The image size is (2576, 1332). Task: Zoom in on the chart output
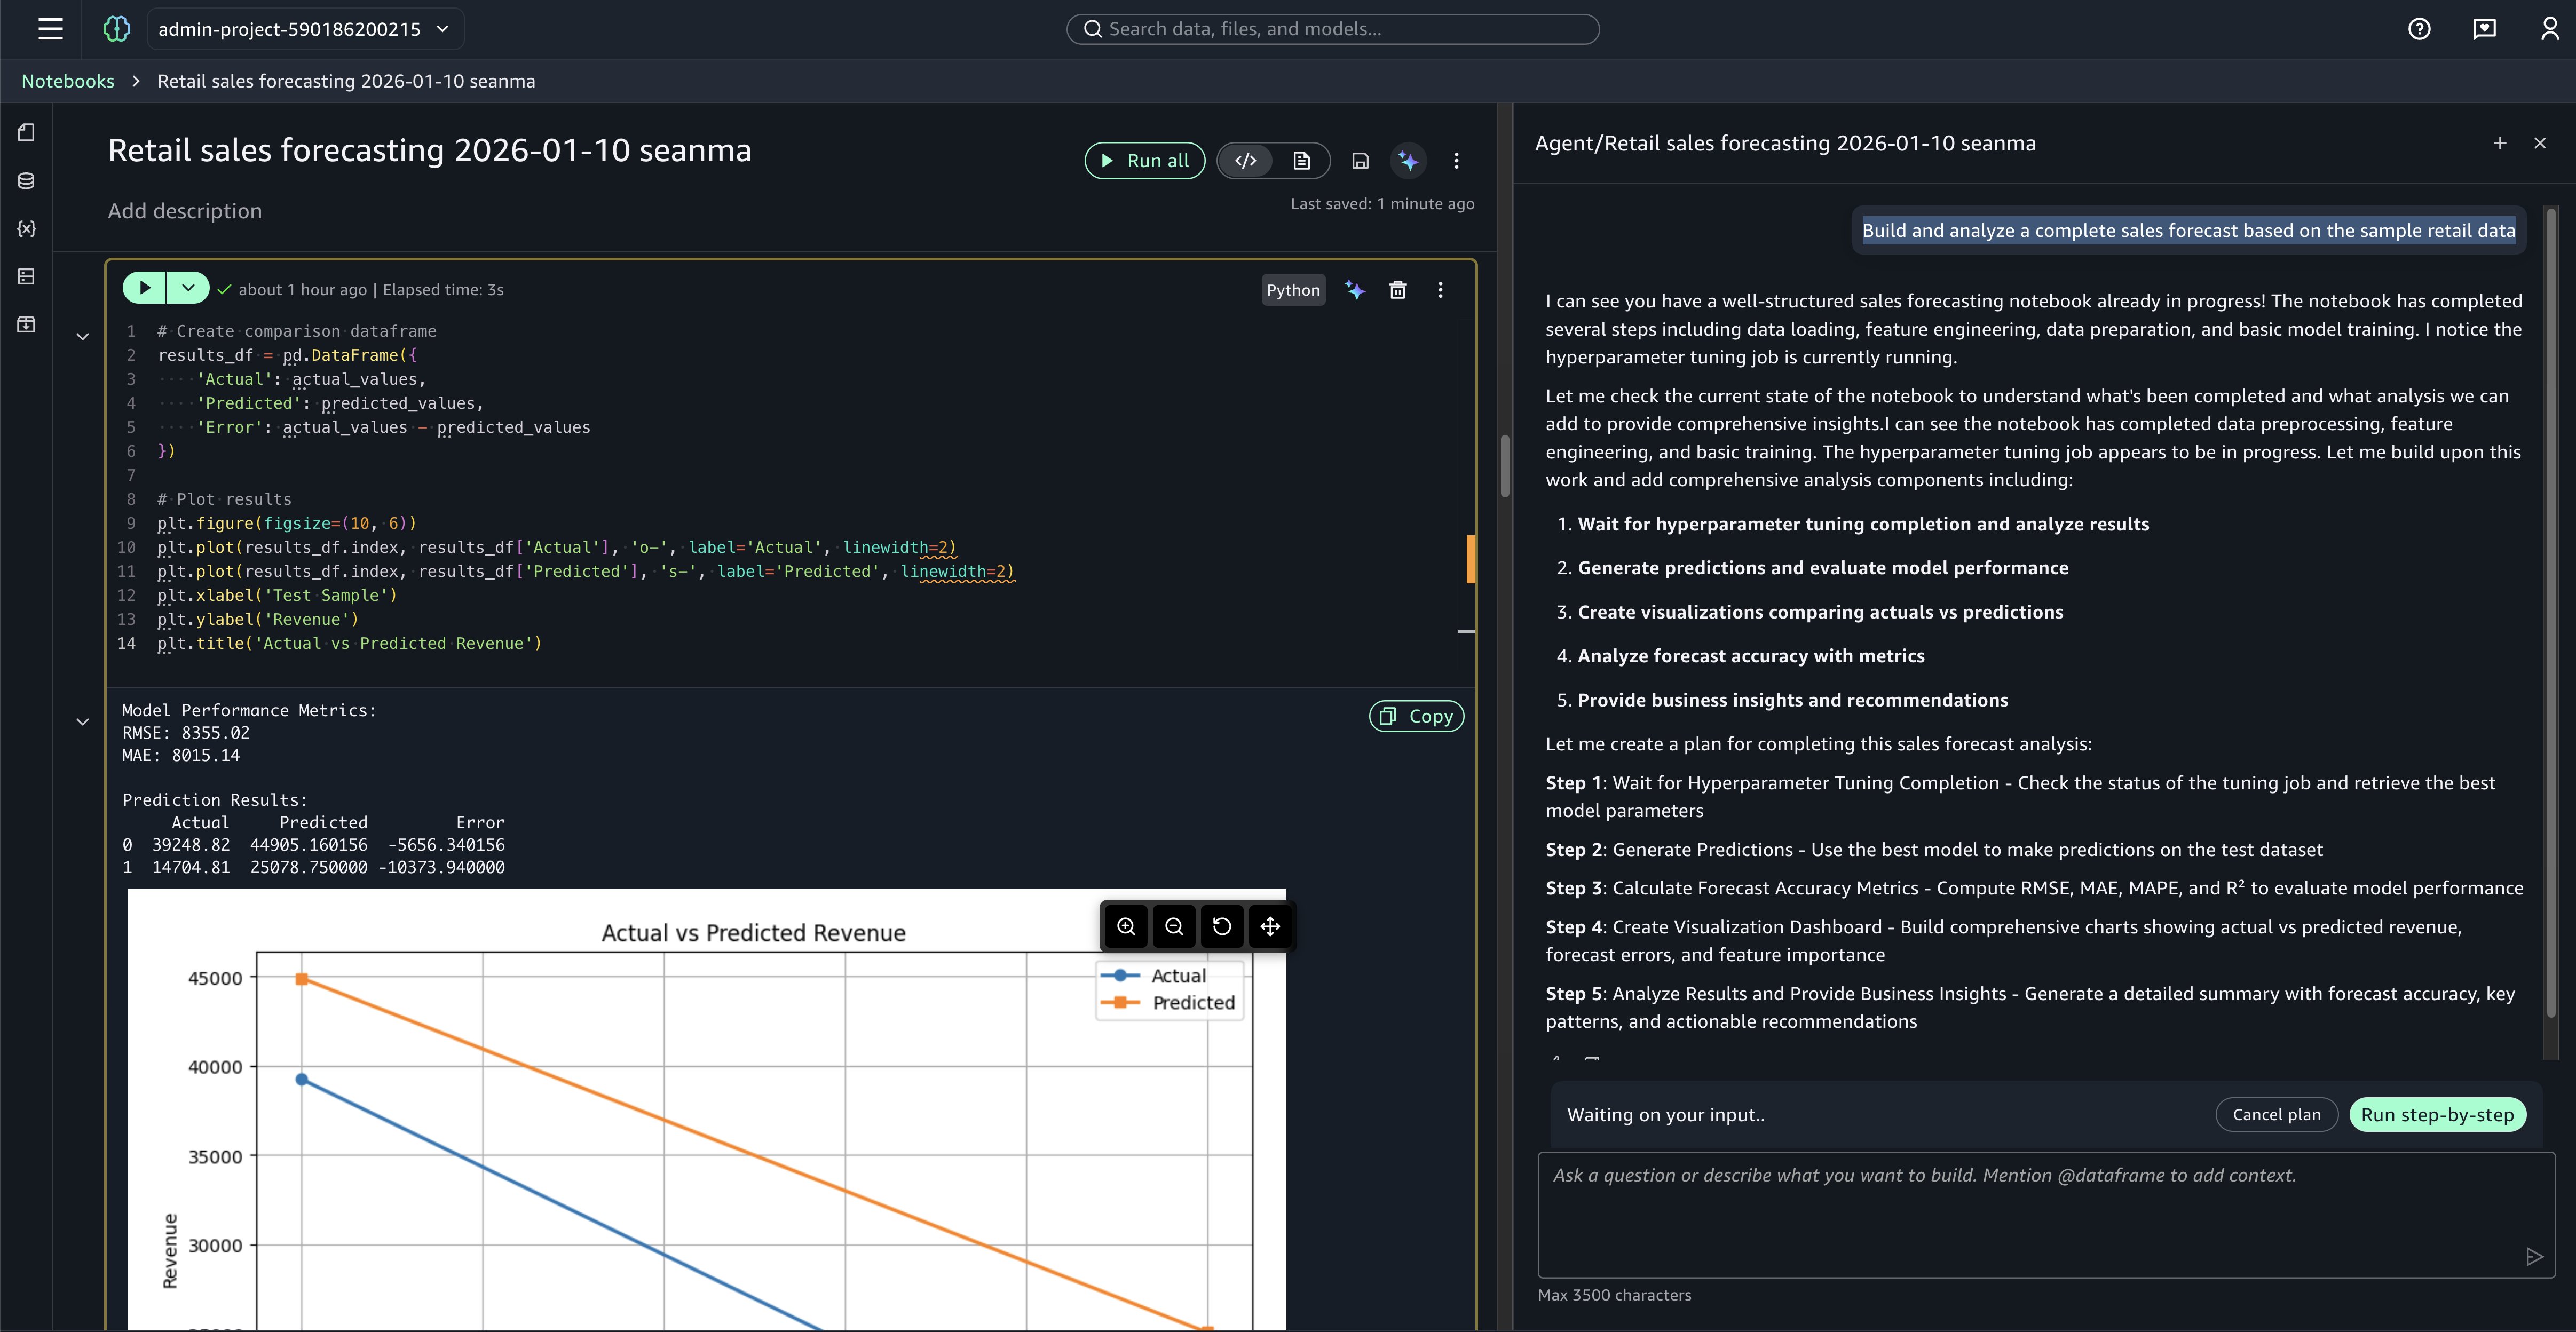pyautogui.click(x=1126, y=926)
